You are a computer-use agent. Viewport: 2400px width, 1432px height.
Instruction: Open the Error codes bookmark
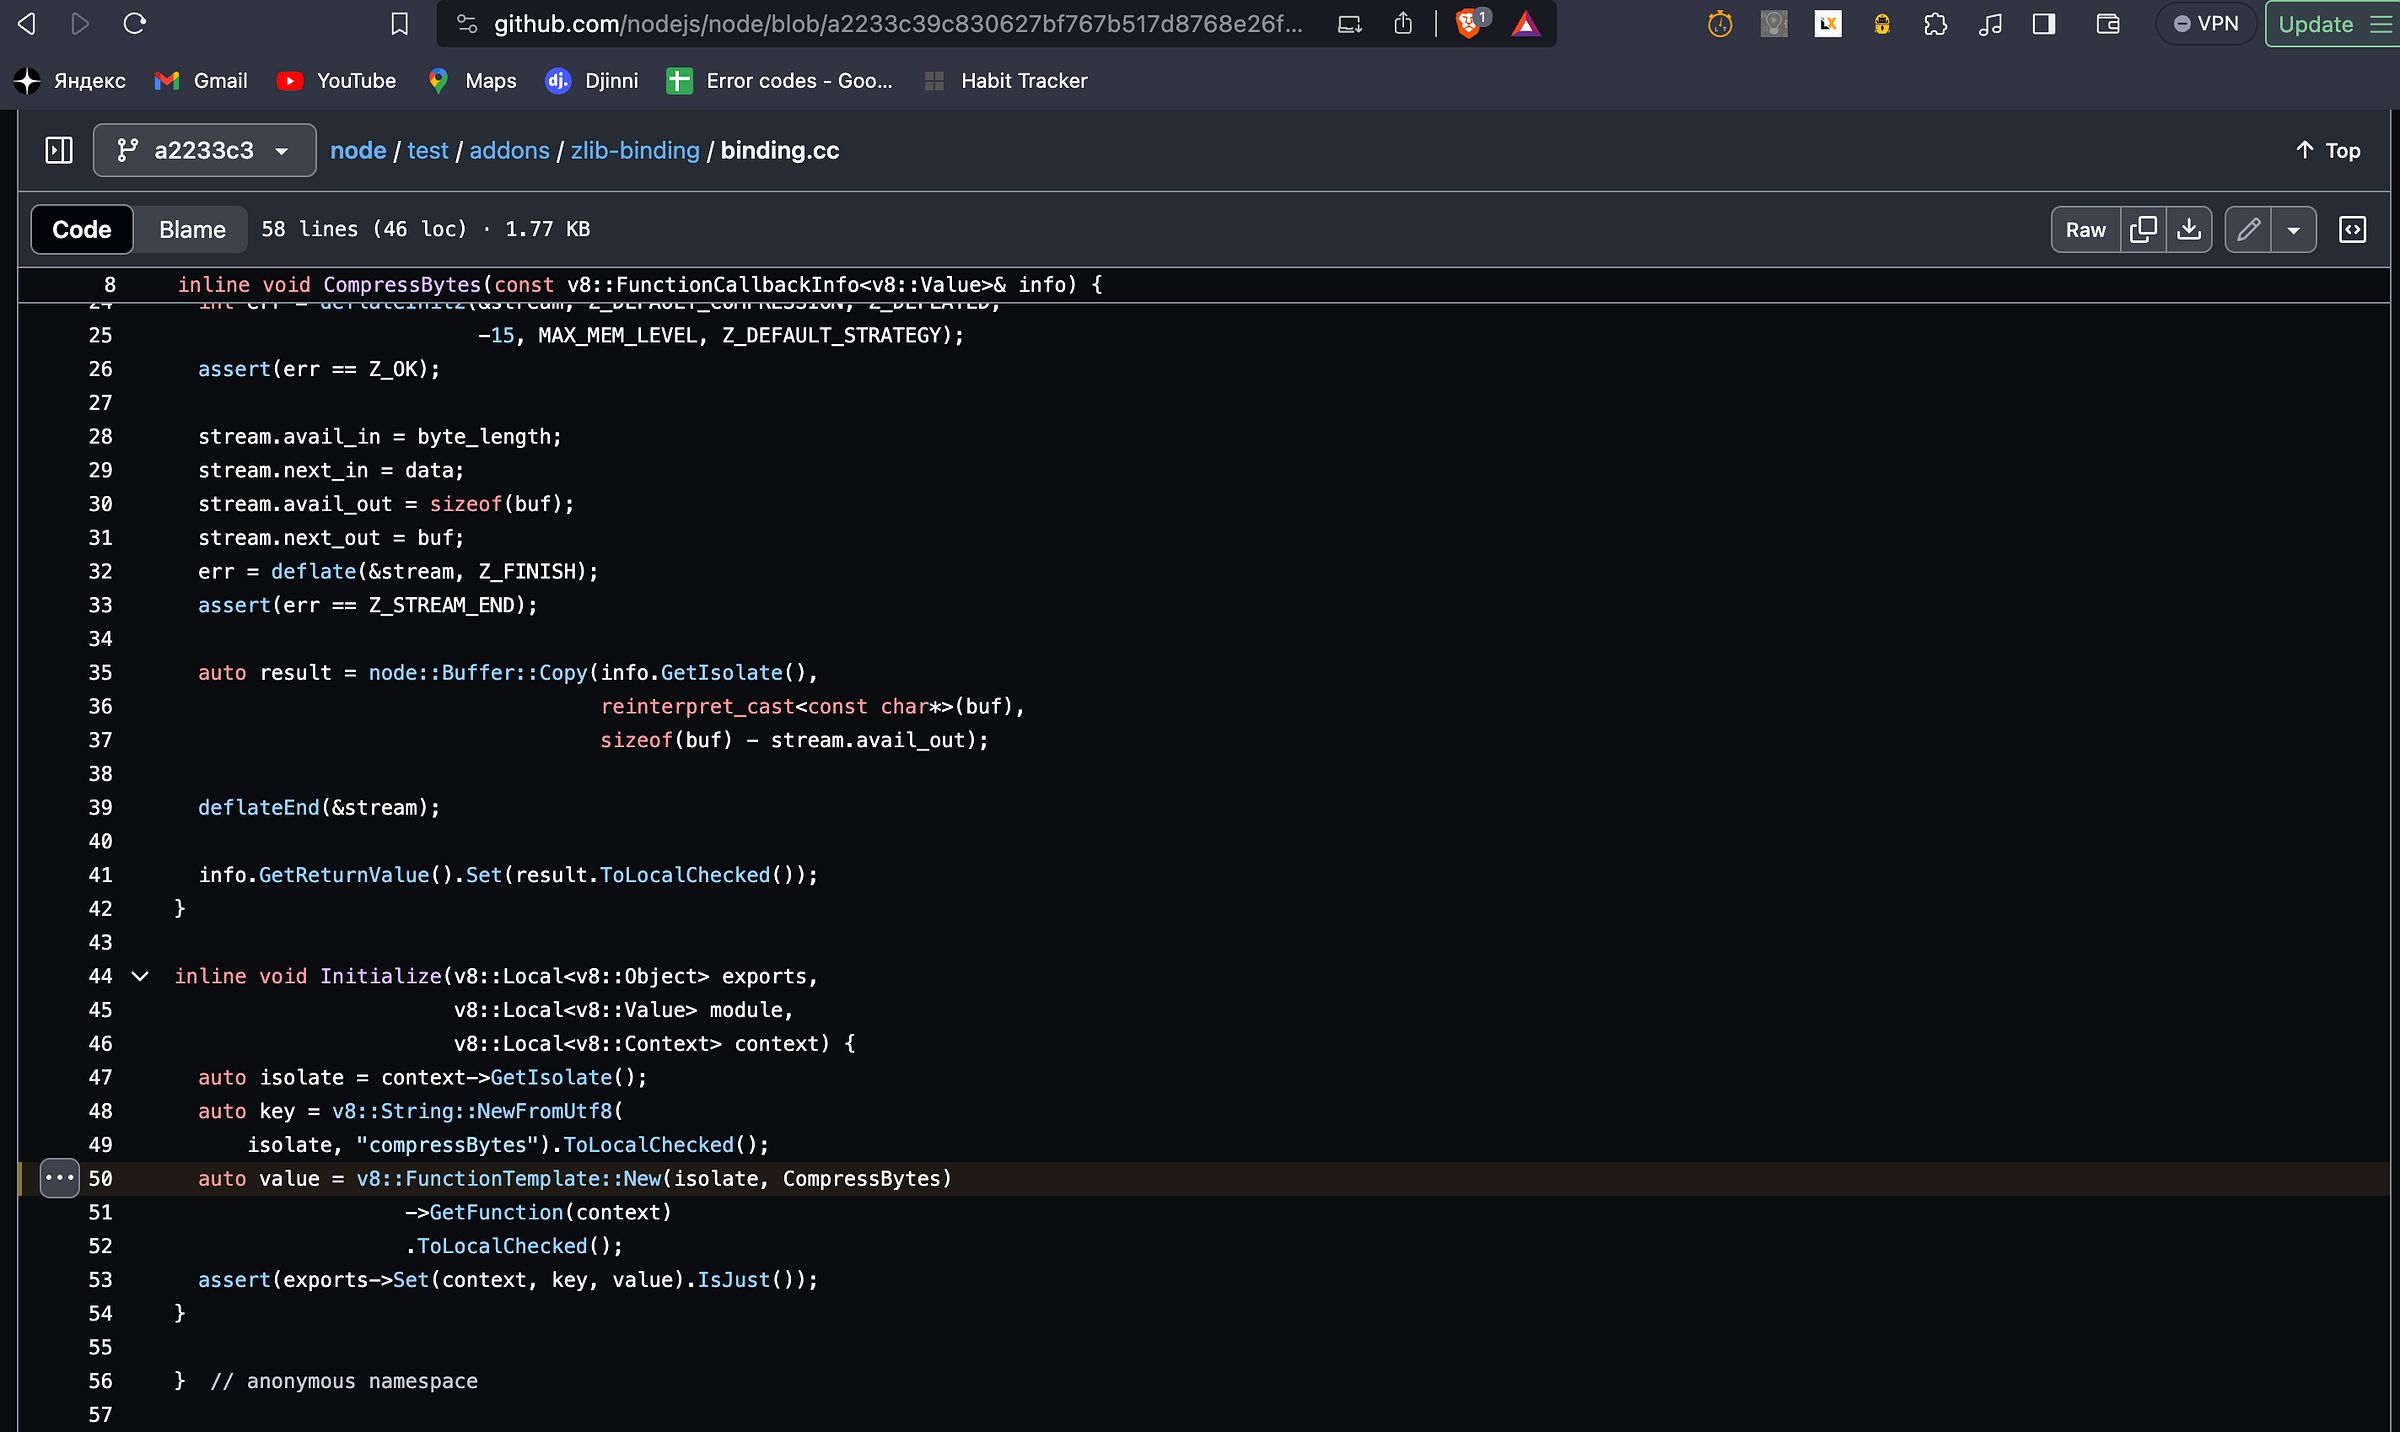(780, 81)
